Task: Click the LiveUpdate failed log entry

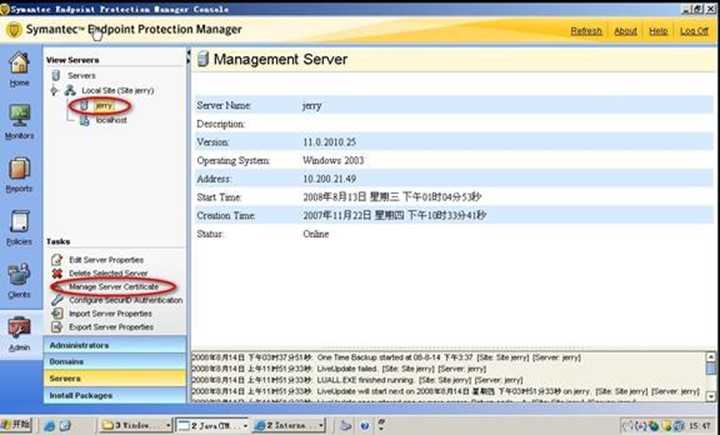Action: (x=338, y=368)
